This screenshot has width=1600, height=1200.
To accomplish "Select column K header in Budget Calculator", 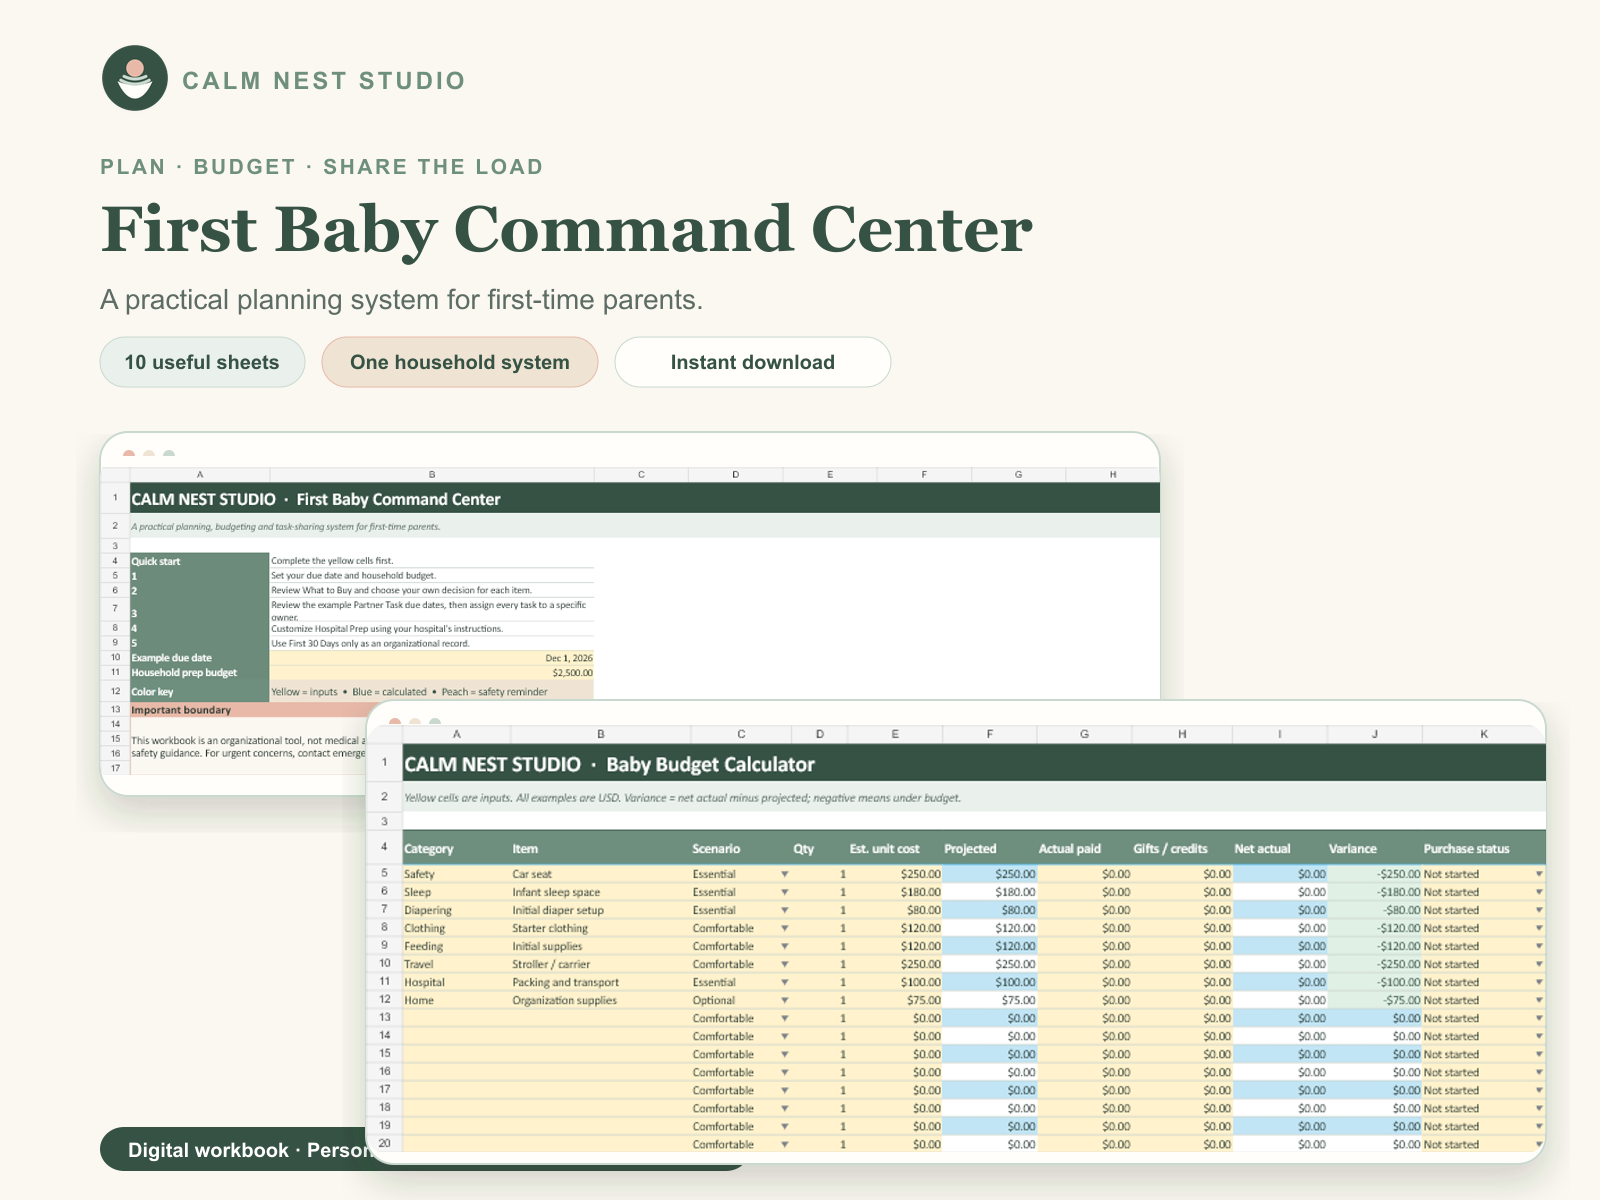I will click(x=1484, y=734).
